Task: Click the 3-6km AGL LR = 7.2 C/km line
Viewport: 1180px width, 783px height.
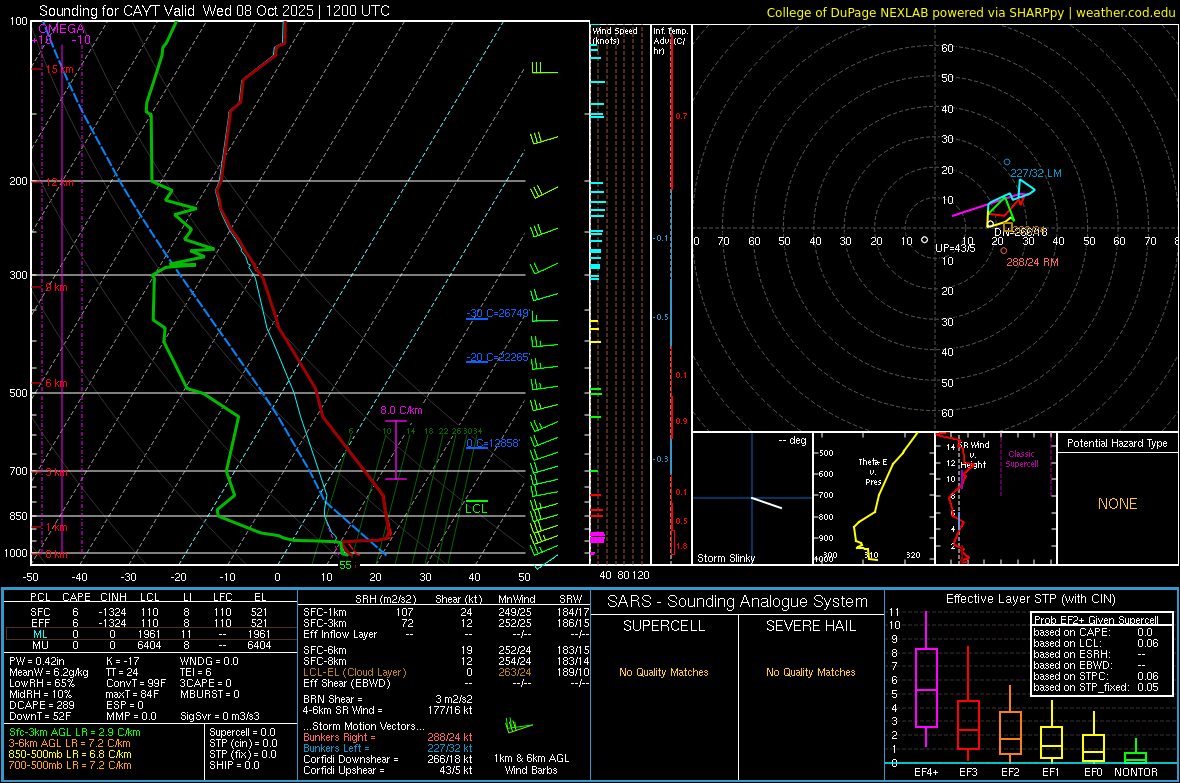Action: click(x=69, y=743)
